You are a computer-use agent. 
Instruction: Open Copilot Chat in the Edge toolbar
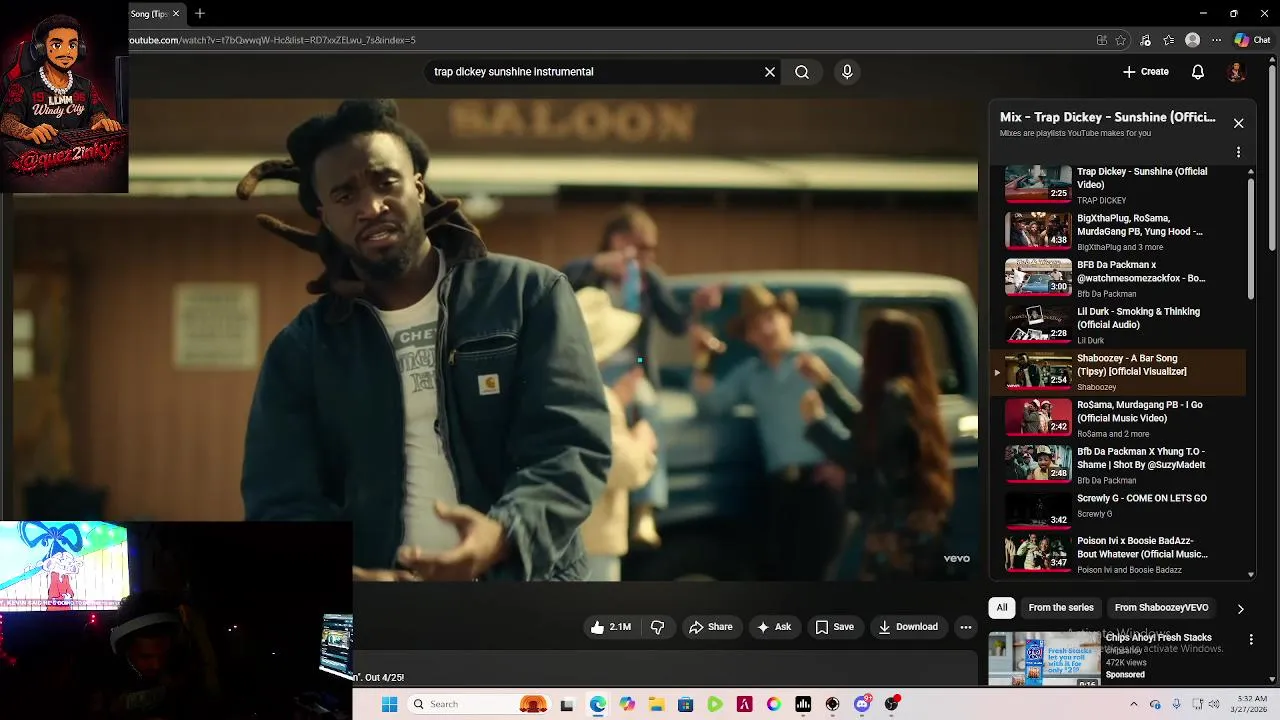tap(1252, 40)
